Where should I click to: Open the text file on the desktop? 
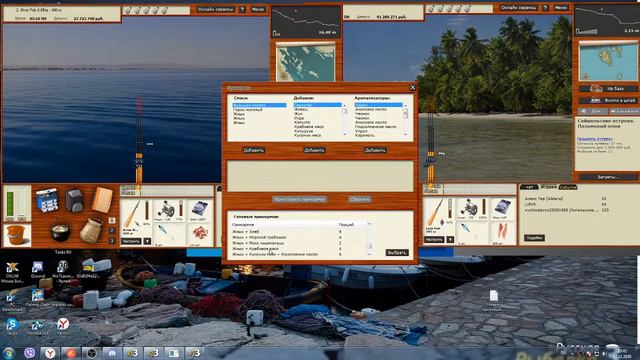pyautogui.click(x=493, y=300)
